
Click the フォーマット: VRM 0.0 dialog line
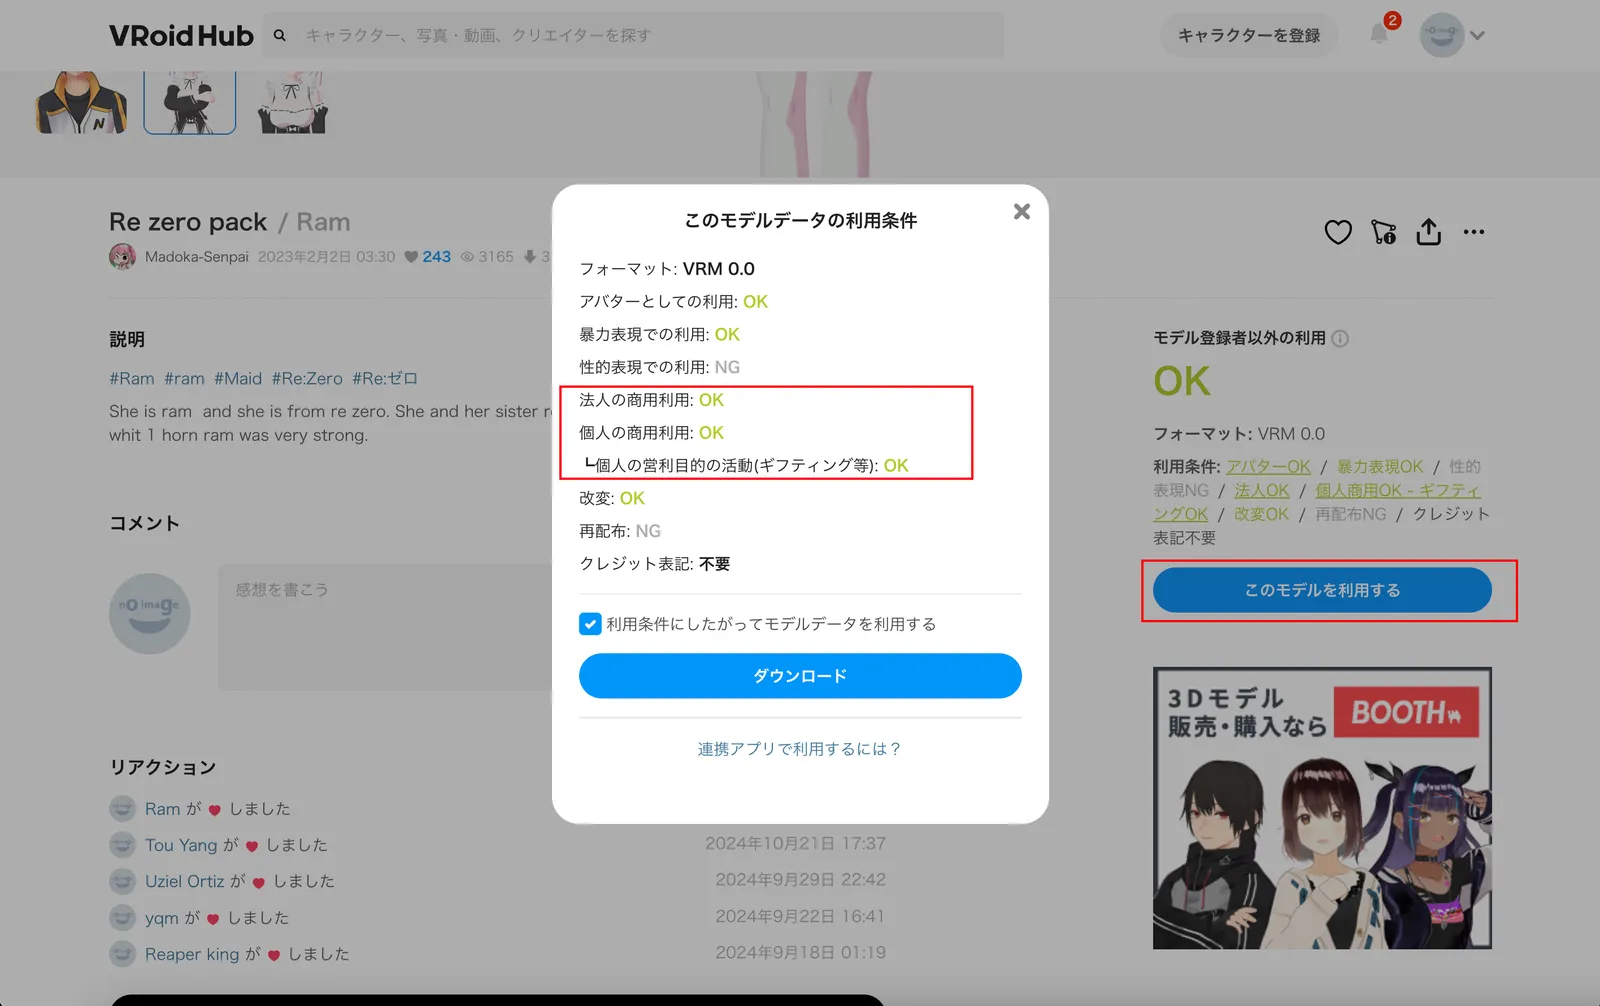coord(667,269)
